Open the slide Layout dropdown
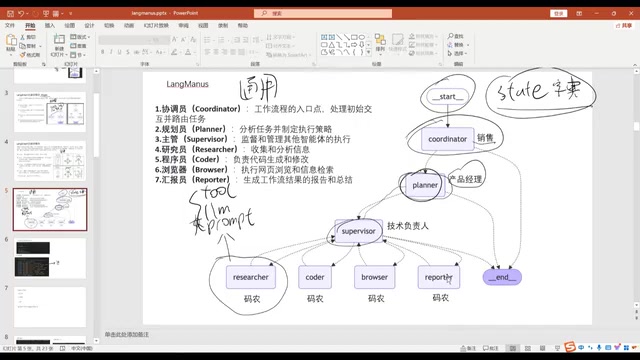The image size is (640, 360). [80, 37]
